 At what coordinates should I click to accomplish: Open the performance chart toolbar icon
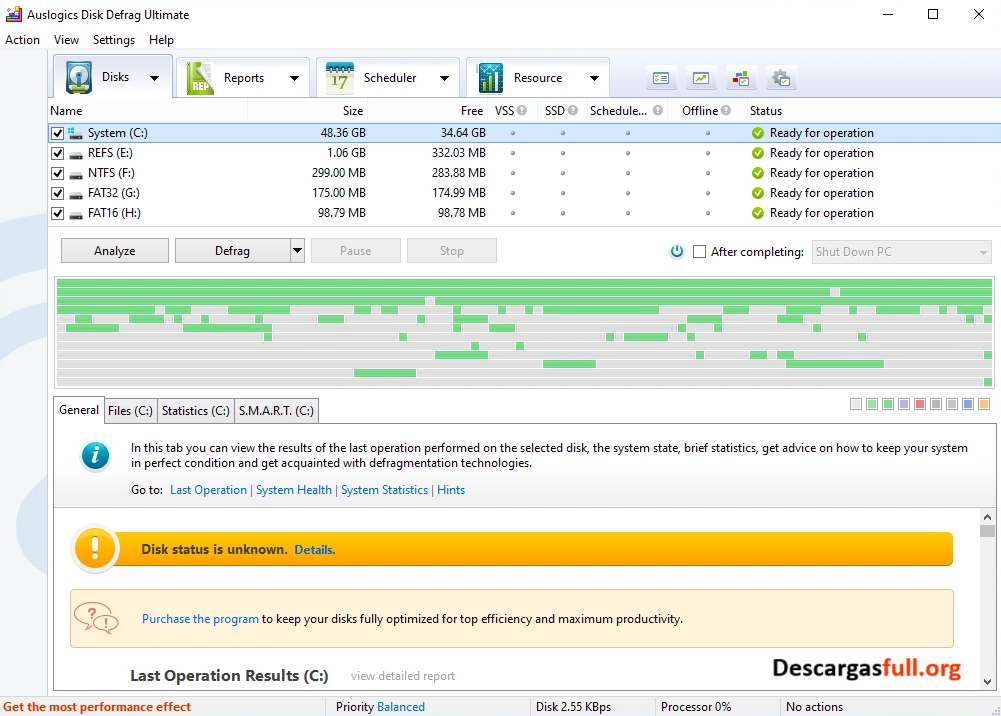(x=701, y=77)
